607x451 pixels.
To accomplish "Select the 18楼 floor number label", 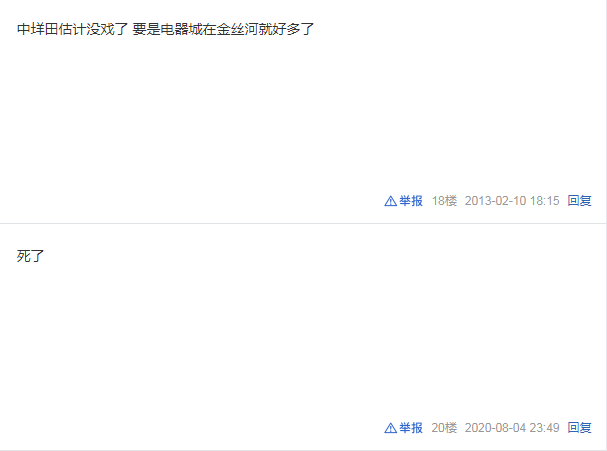I will [x=444, y=201].
